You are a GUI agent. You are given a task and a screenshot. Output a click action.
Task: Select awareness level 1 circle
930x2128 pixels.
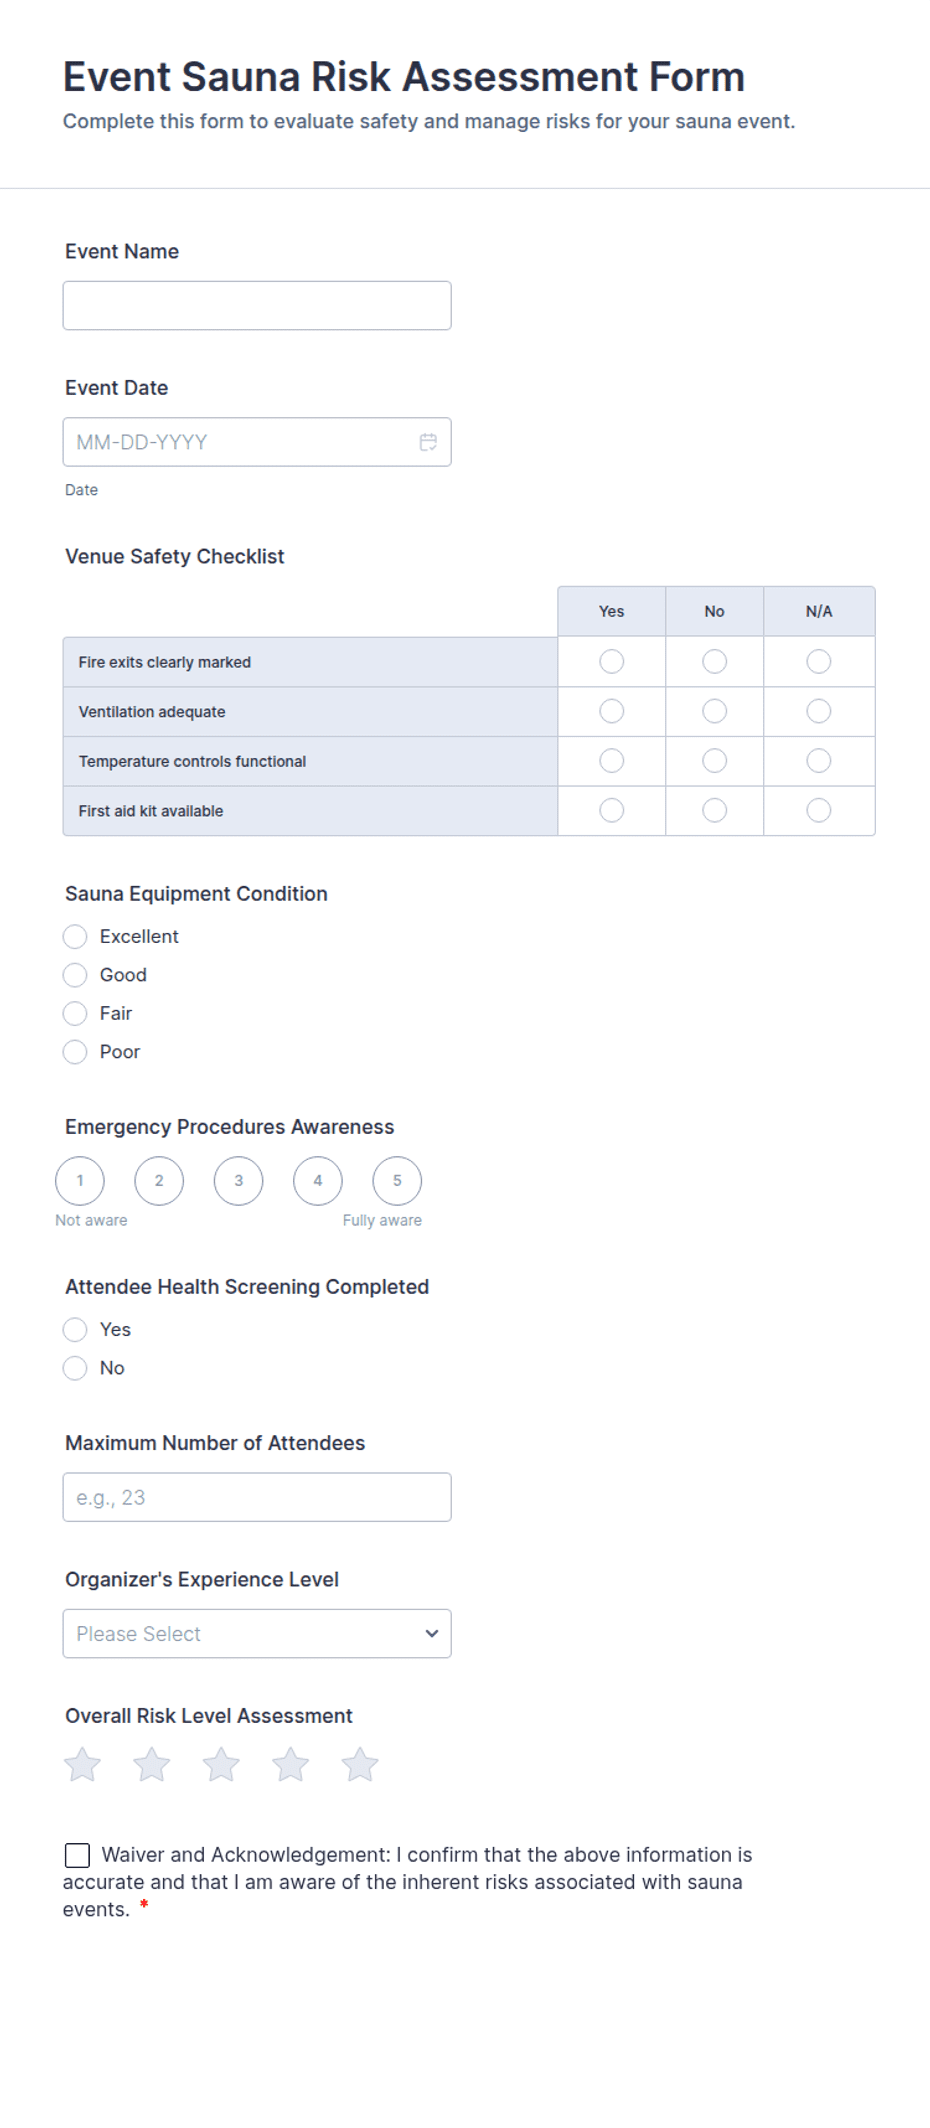click(80, 1181)
